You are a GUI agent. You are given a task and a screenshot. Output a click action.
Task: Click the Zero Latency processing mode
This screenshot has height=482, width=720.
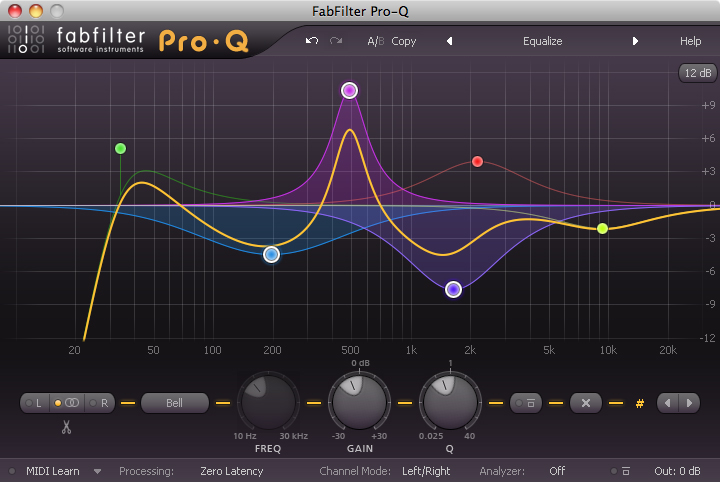[231, 471]
